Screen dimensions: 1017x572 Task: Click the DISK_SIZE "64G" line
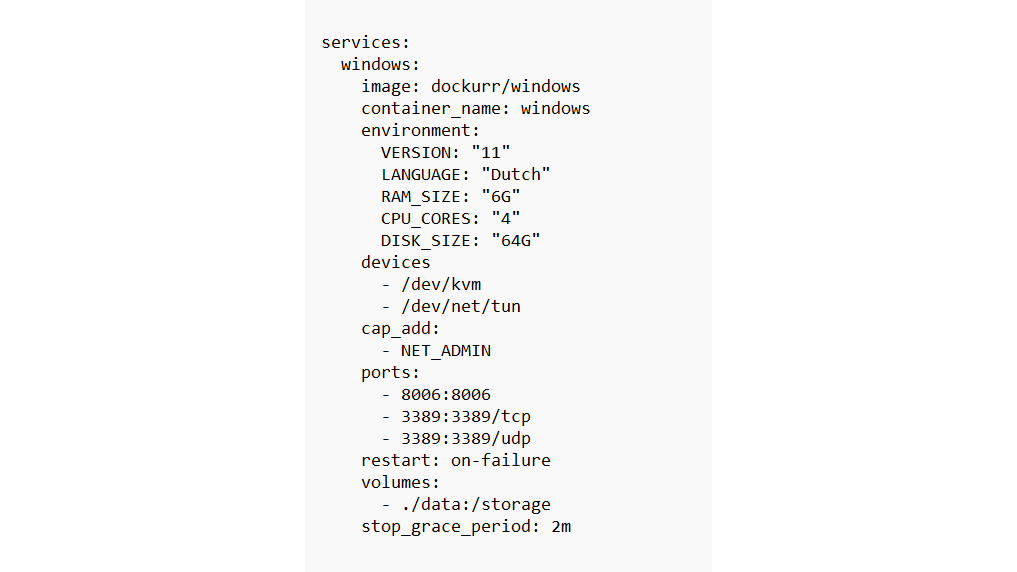[x=460, y=240]
